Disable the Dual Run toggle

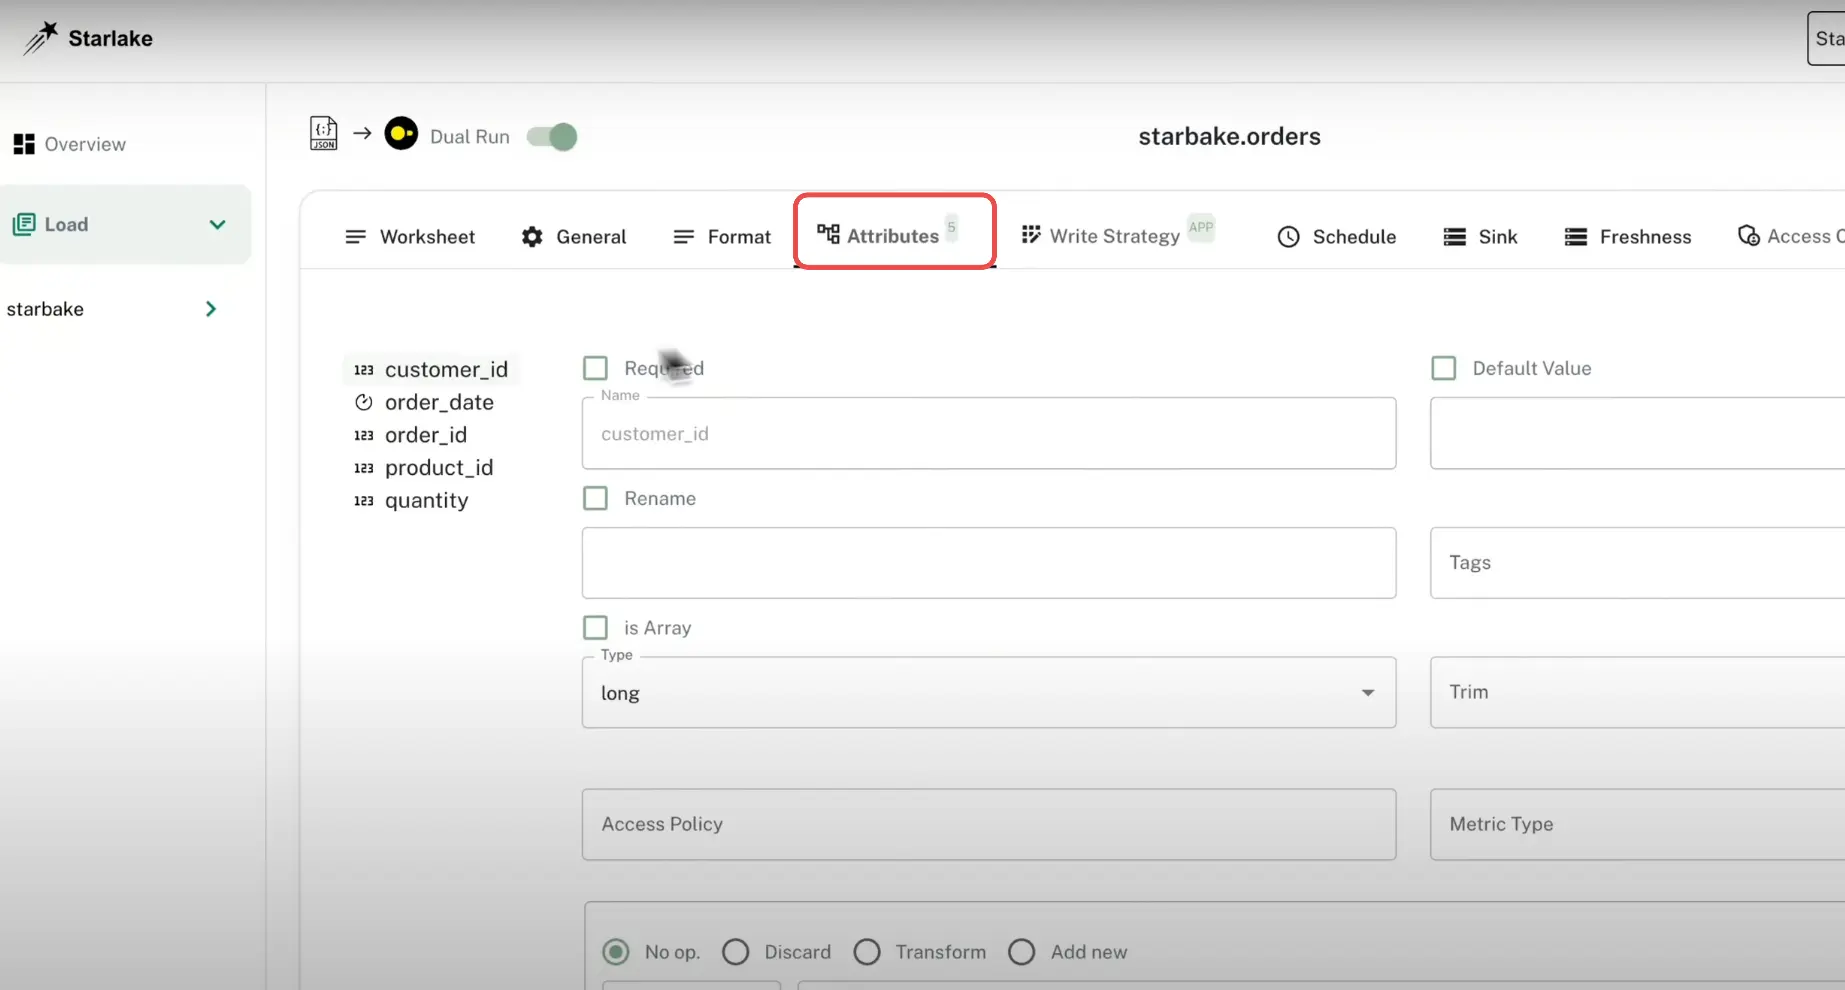point(552,137)
